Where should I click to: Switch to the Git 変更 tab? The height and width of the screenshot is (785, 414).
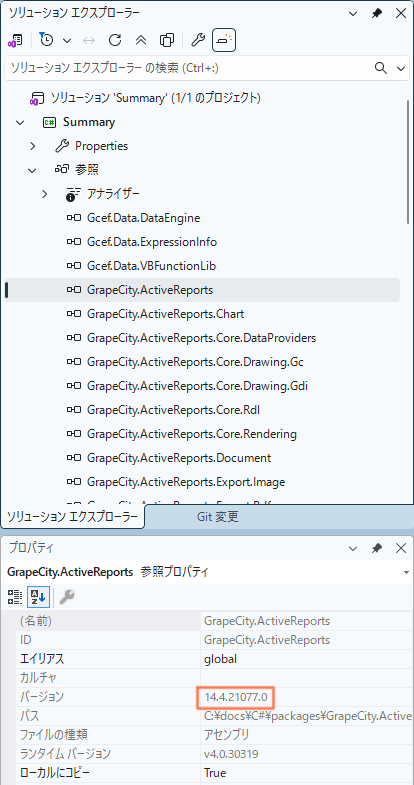click(217, 517)
